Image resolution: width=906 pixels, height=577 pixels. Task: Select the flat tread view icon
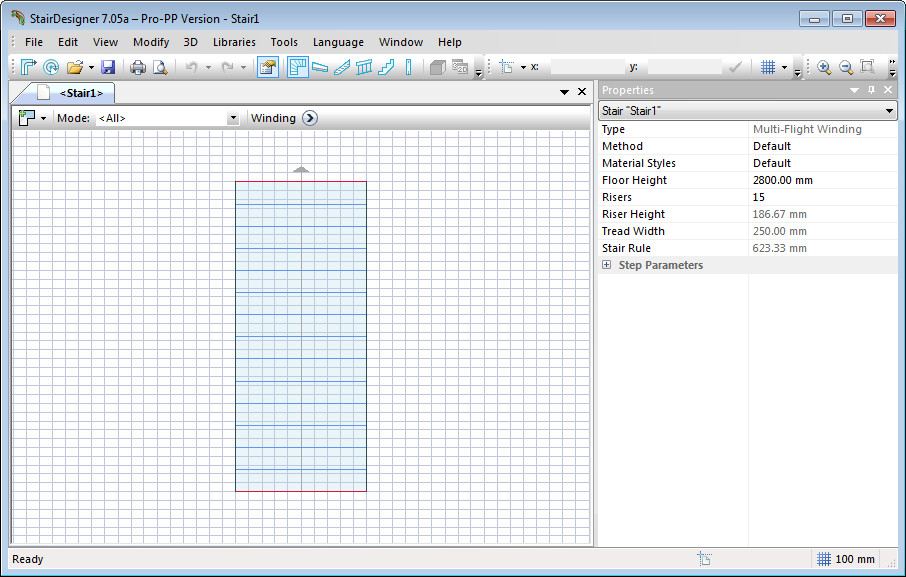[x=320, y=67]
